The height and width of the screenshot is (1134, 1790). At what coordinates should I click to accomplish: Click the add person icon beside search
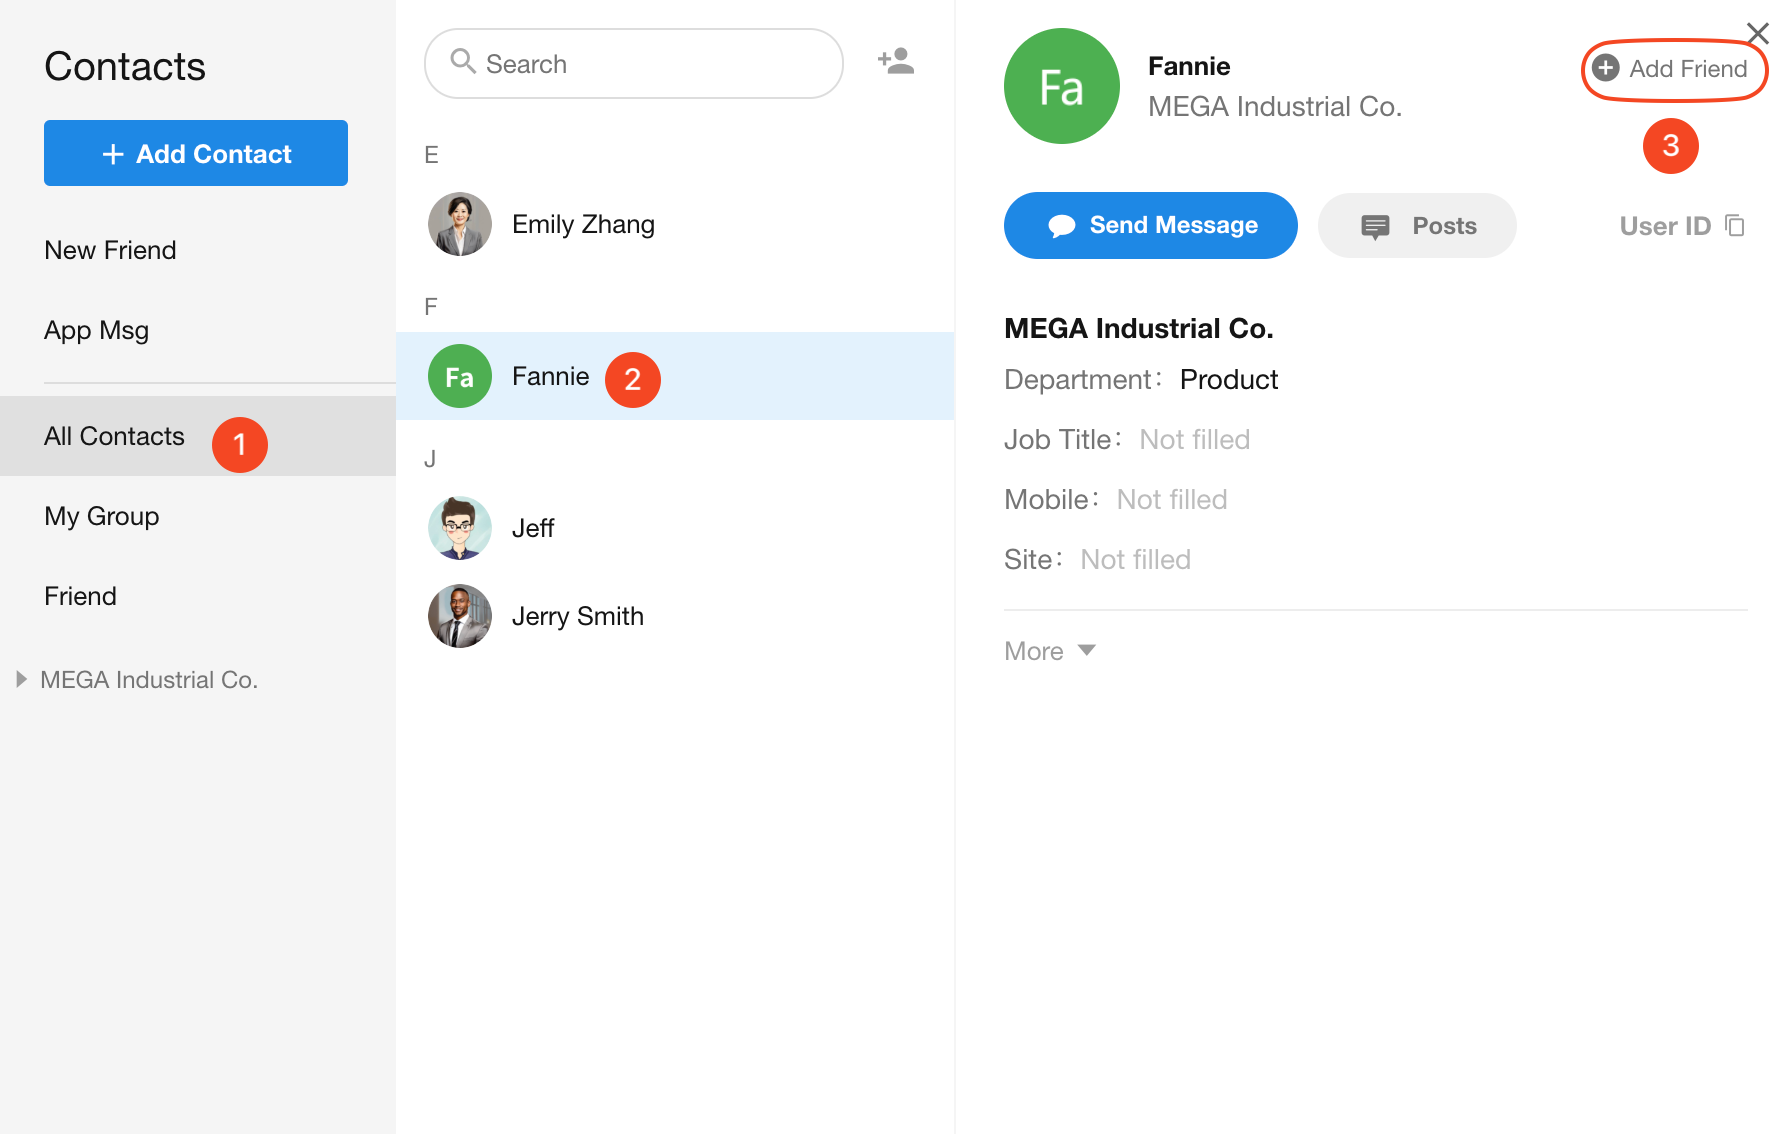pyautogui.click(x=895, y=62)
